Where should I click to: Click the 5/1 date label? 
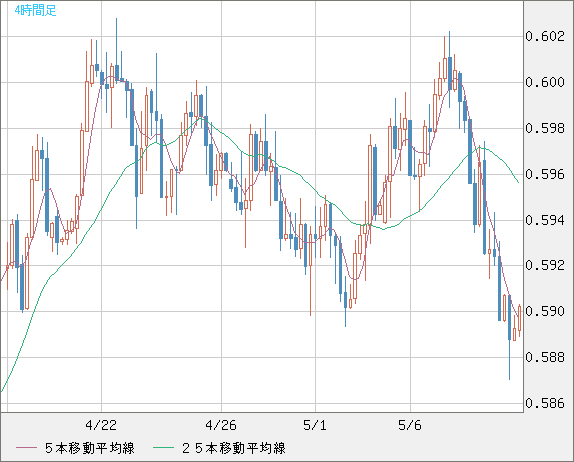(x=315, y=425)
